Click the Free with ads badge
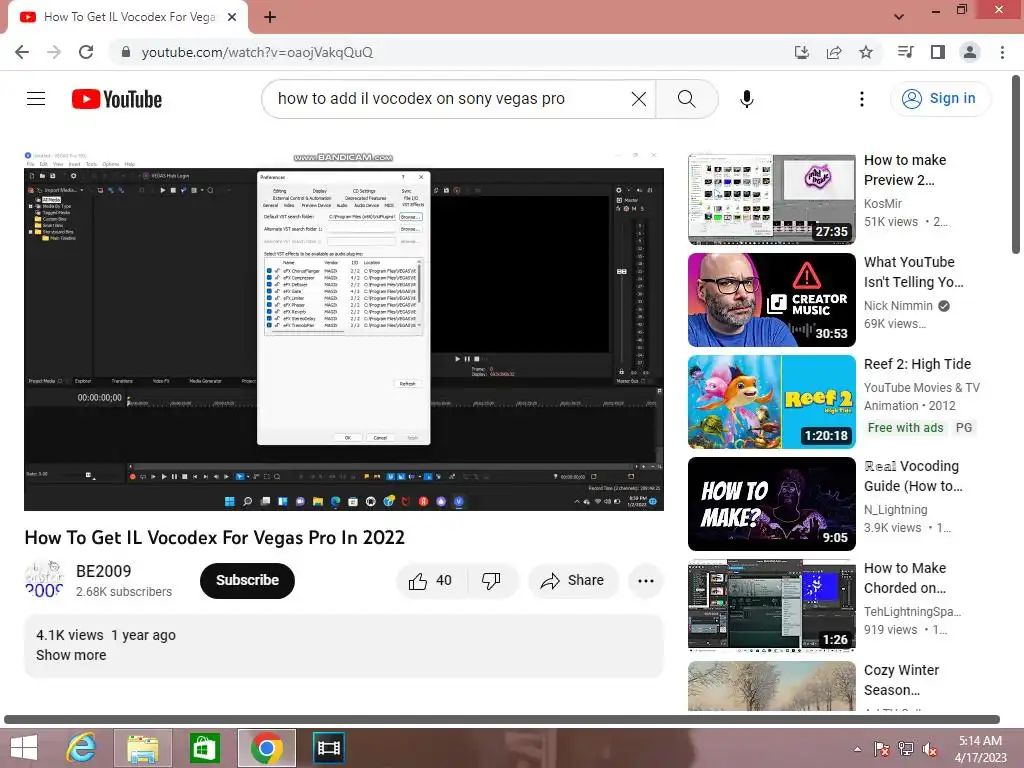This screenshot has width=1024, height=768. click(905, 428)
